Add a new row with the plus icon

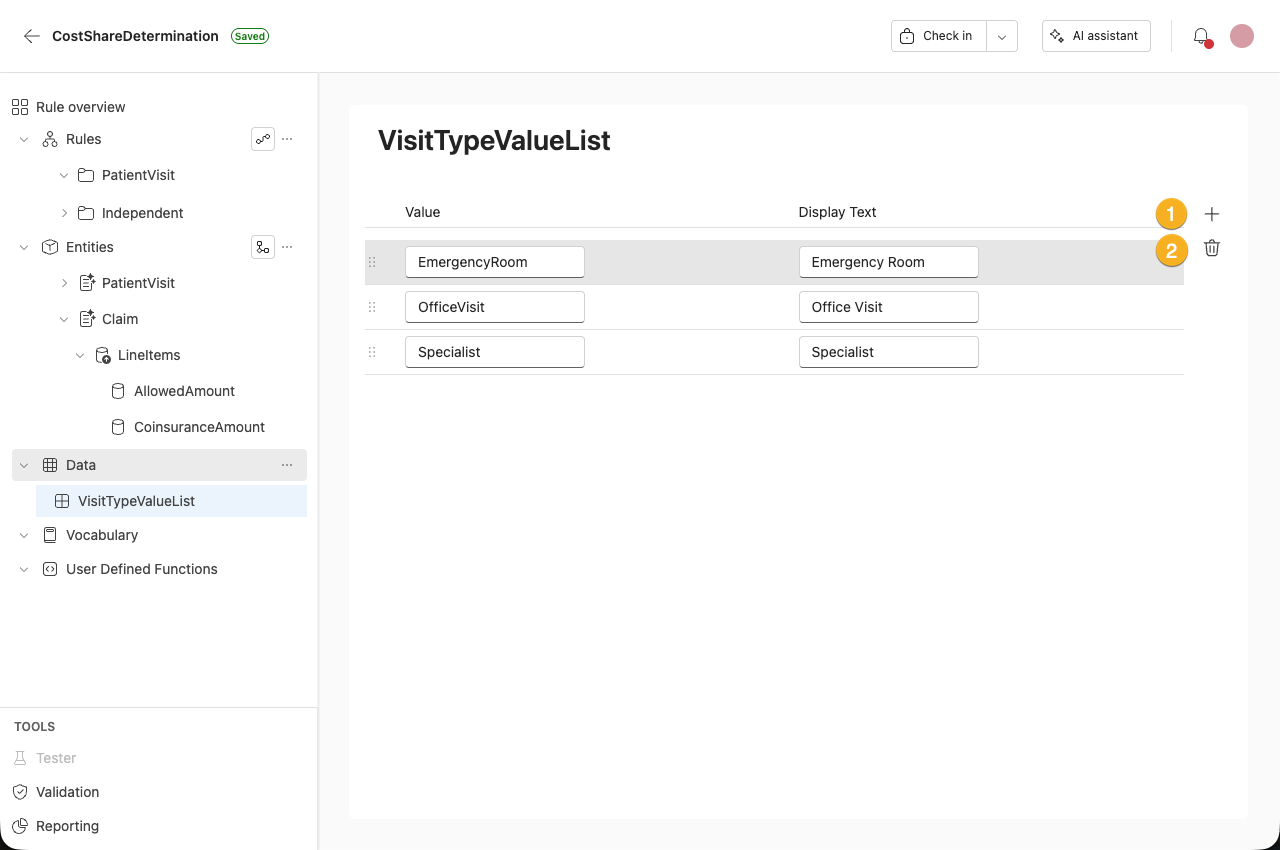tap(1211, 213)
